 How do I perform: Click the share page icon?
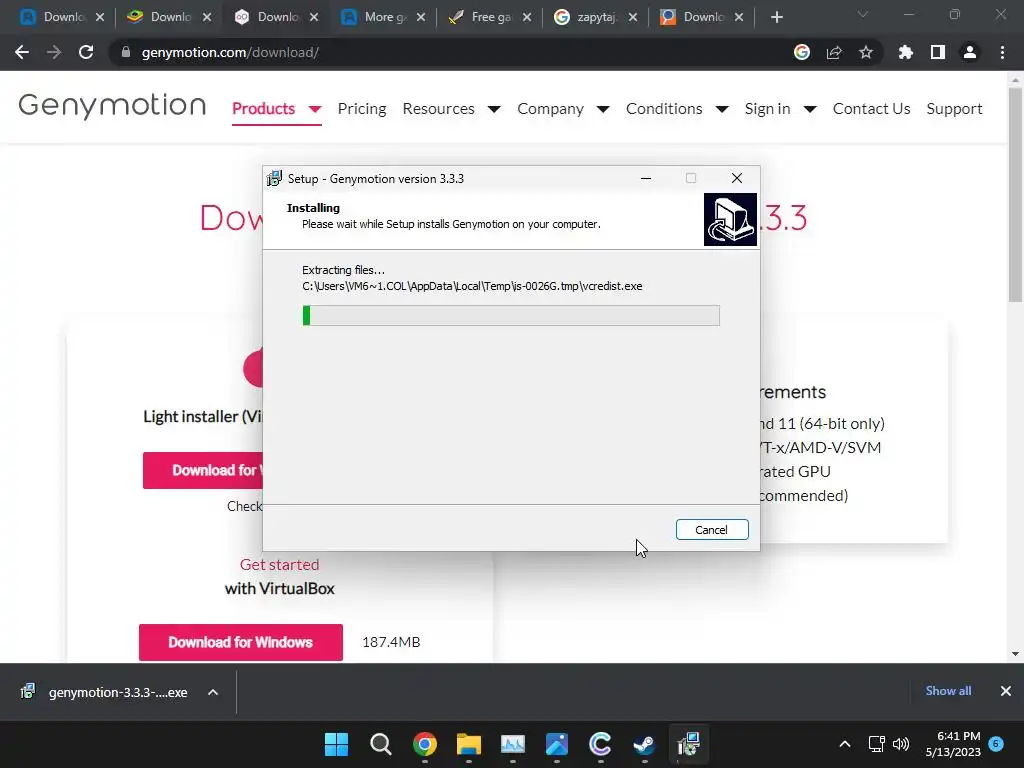click(x=834, y=52)
